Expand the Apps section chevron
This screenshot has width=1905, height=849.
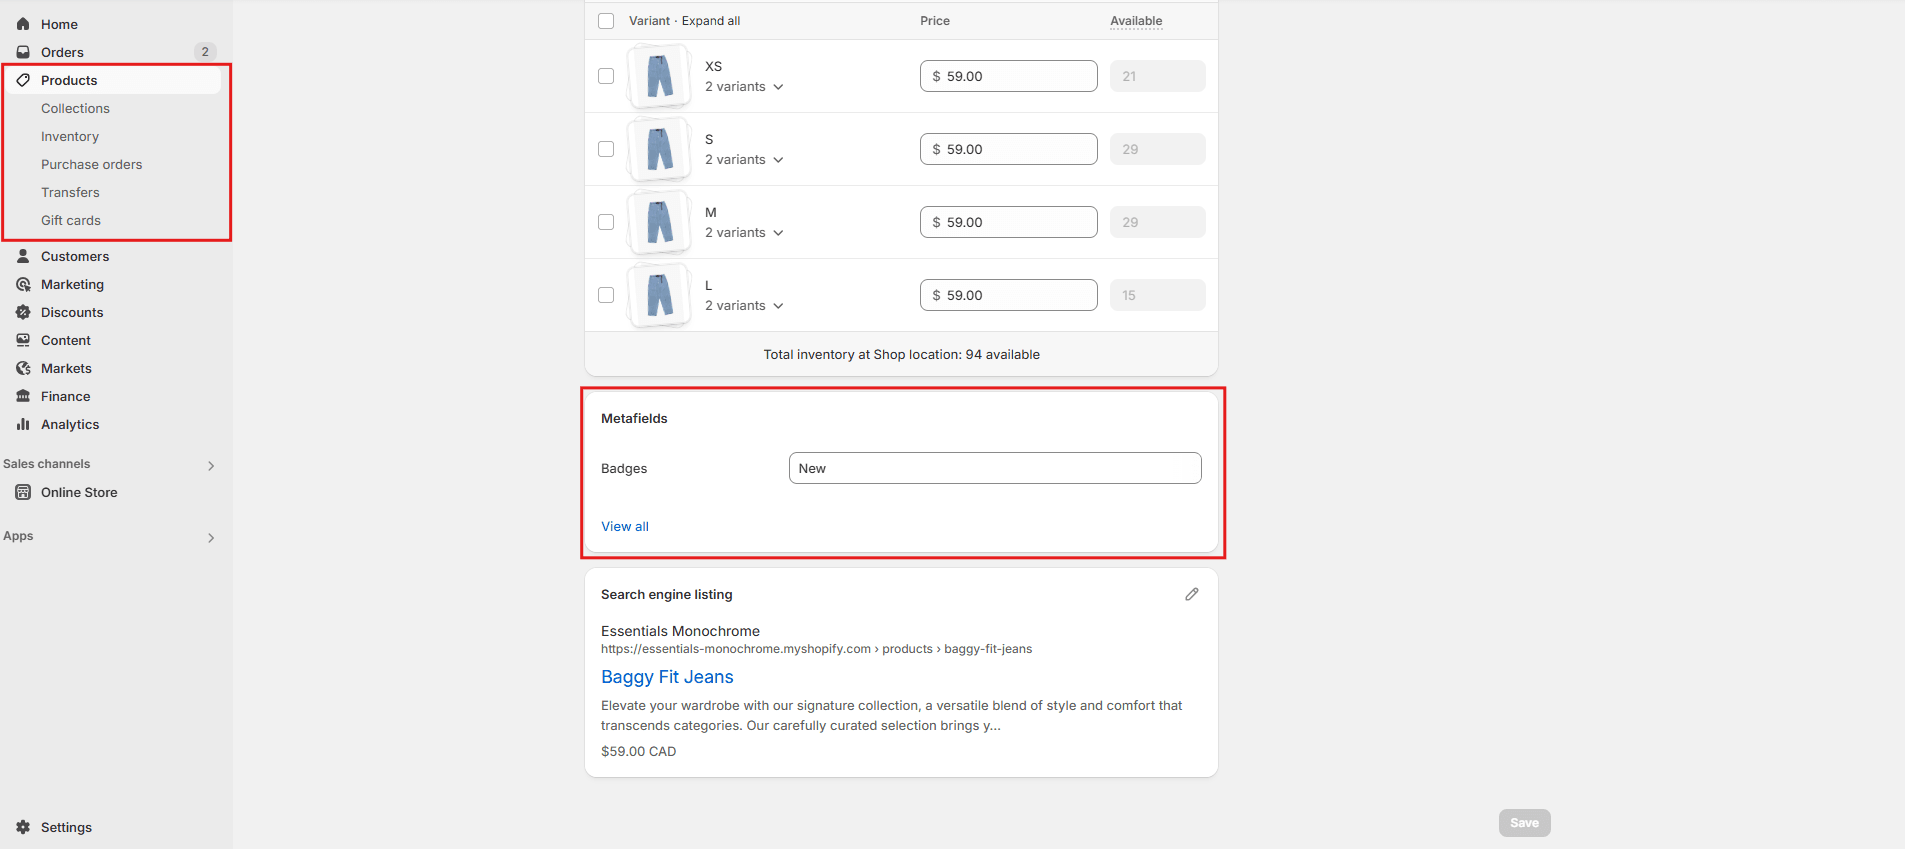[211, 538]
